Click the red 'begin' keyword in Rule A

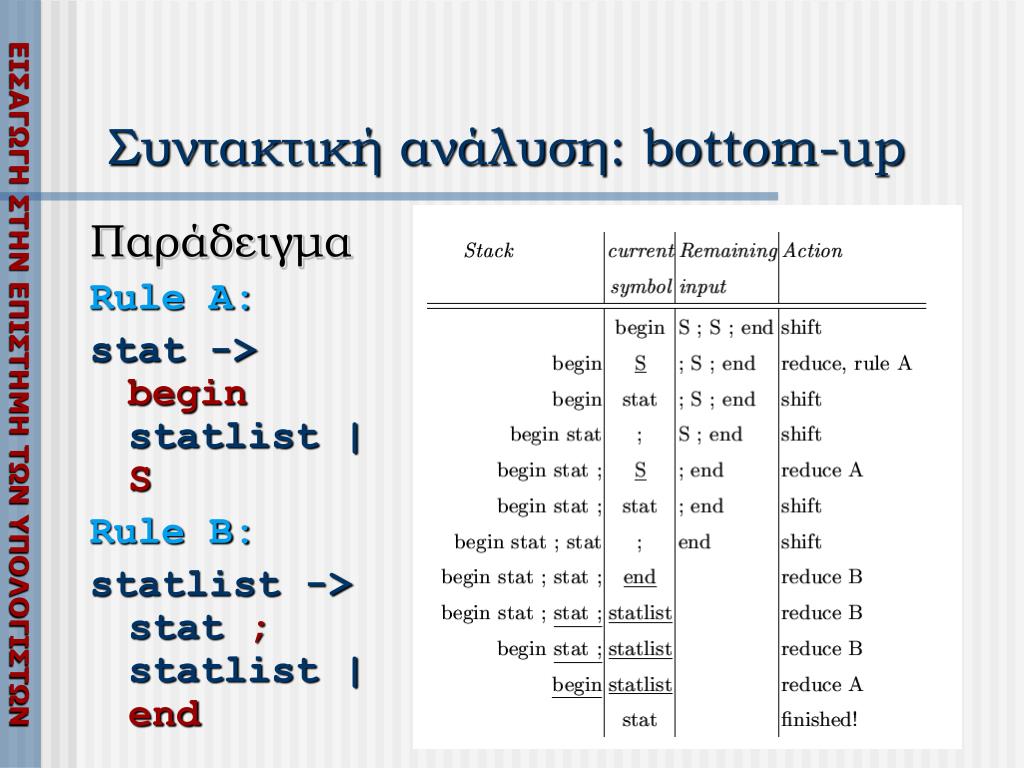point(188,396)
